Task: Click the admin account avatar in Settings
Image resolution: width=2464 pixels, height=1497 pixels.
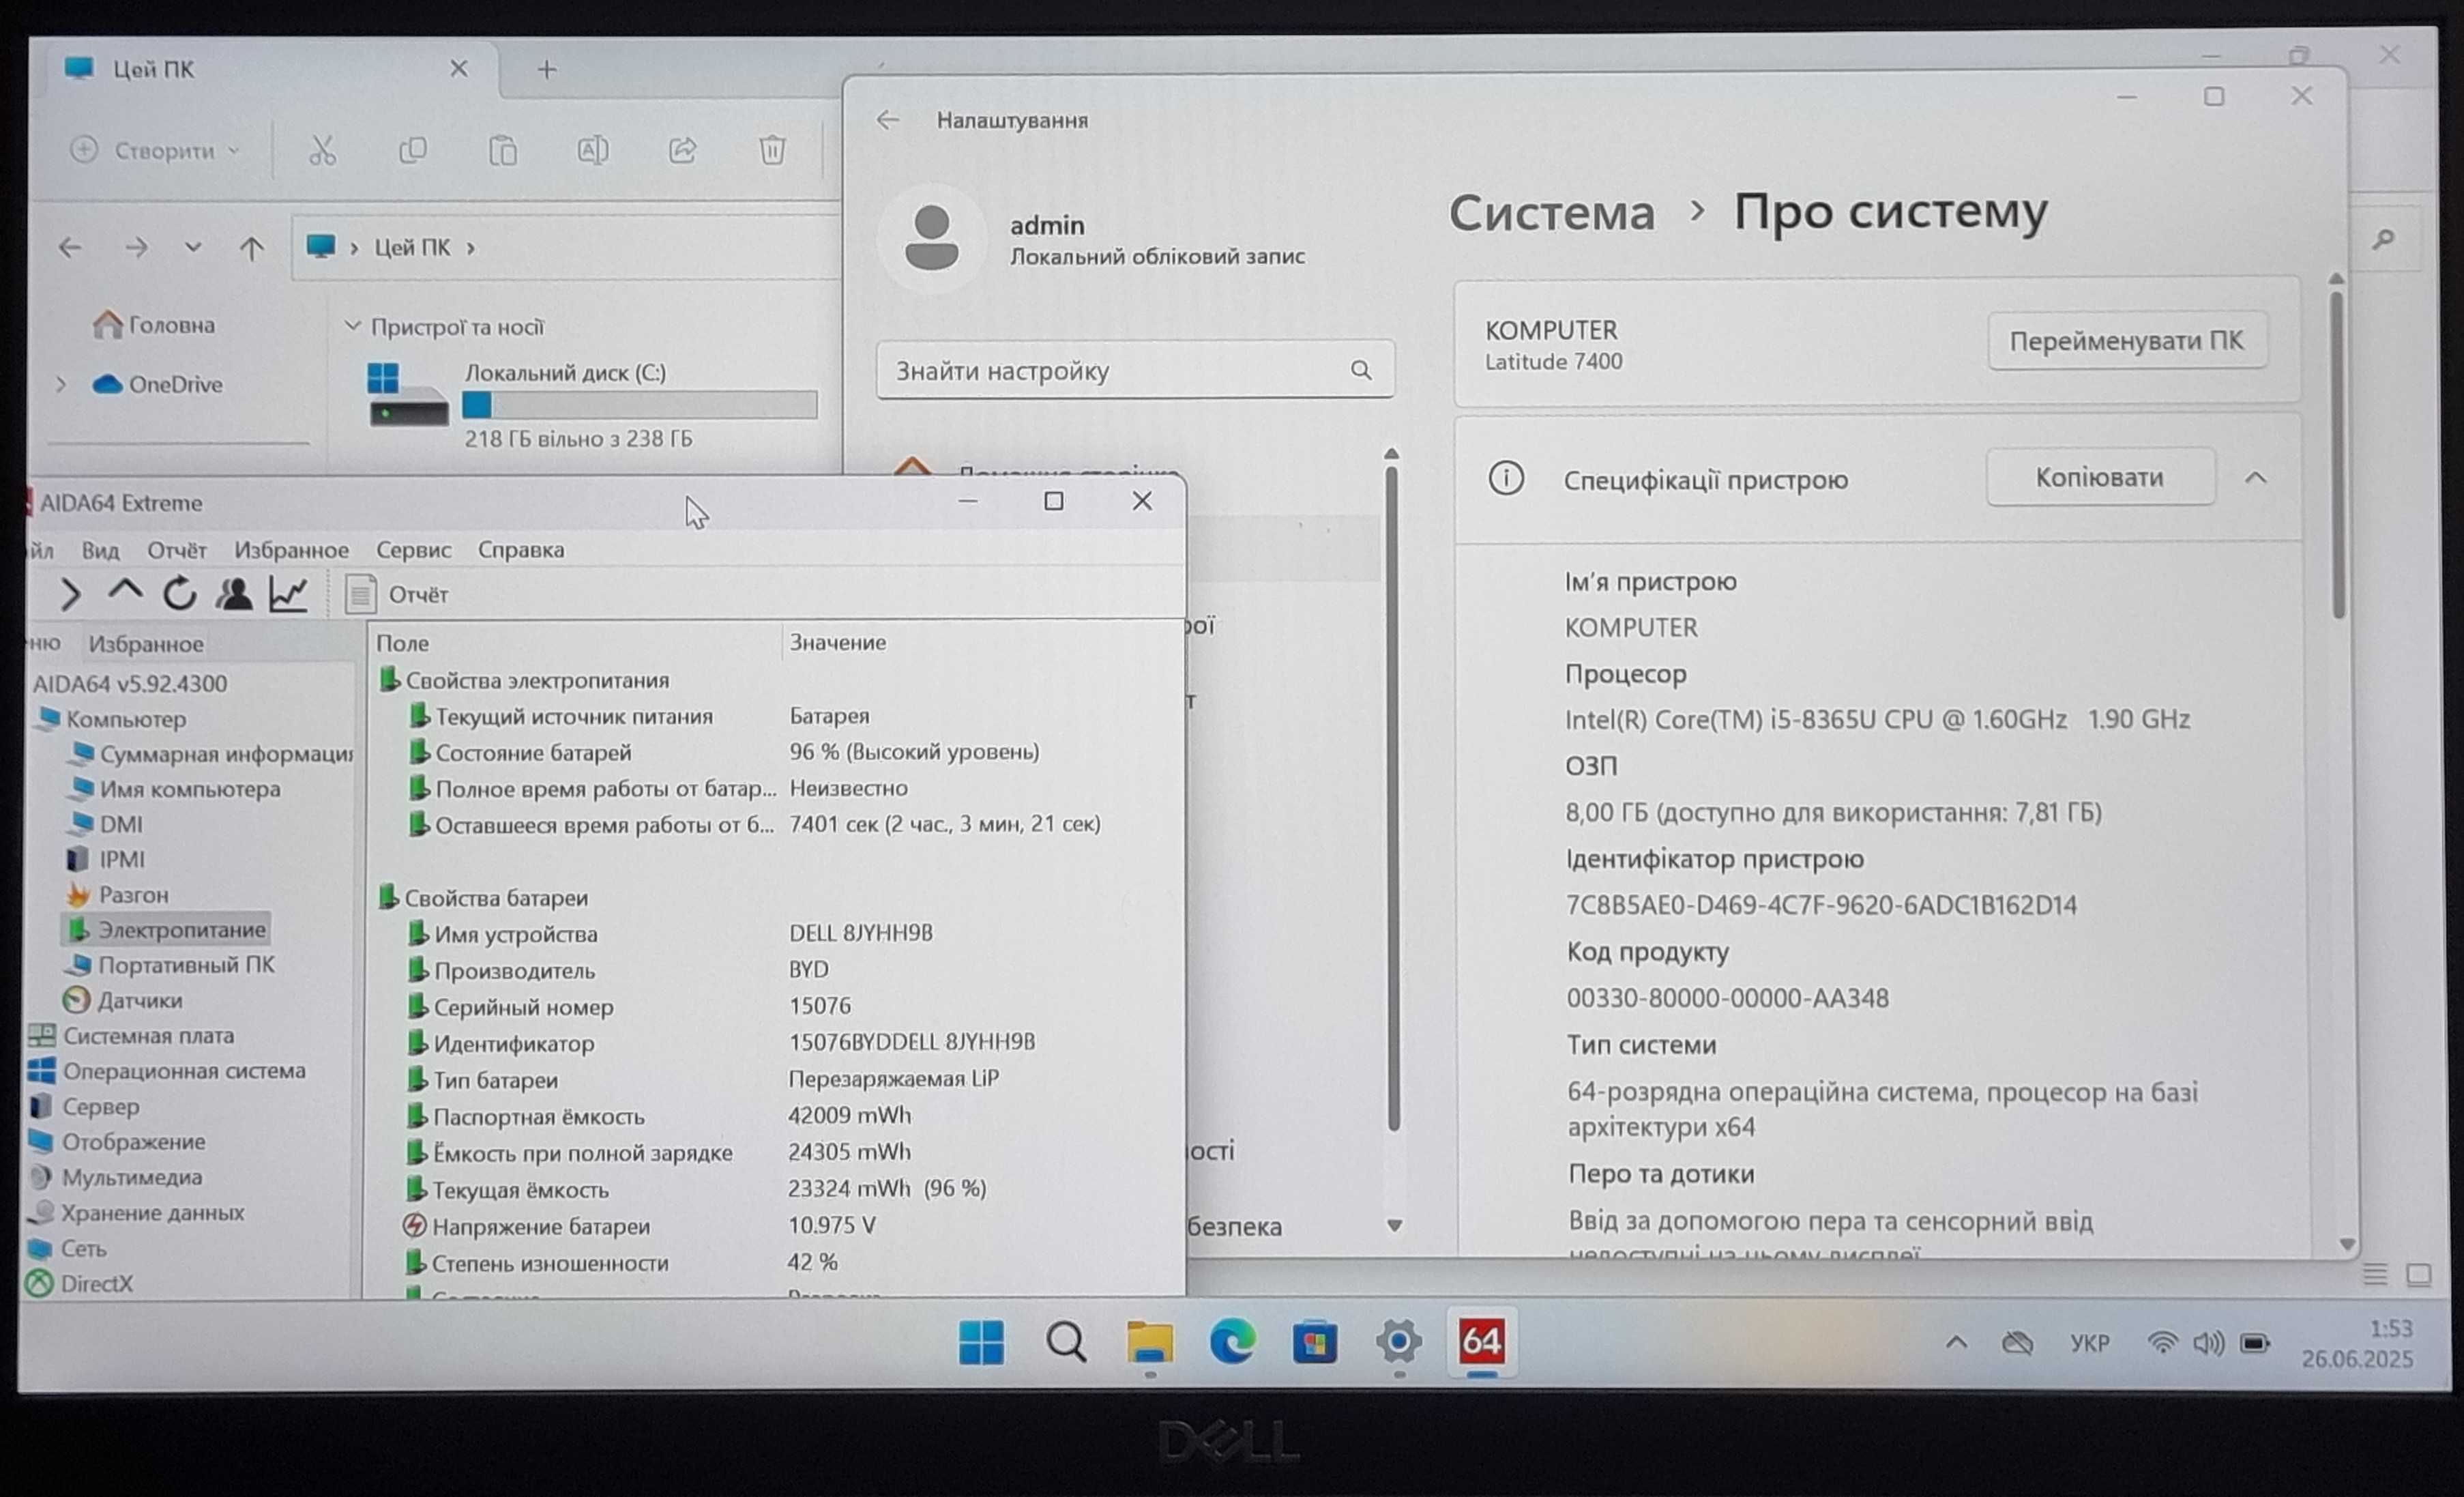Action: point(931,238)
